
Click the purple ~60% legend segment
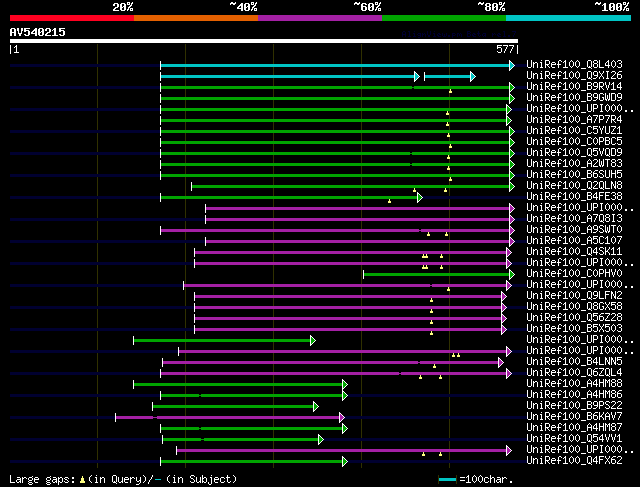[320, 18]
